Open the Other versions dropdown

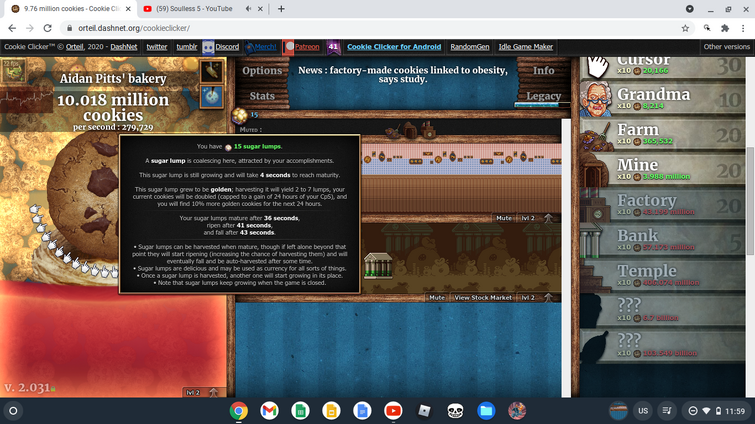click(x=727, y=47)
